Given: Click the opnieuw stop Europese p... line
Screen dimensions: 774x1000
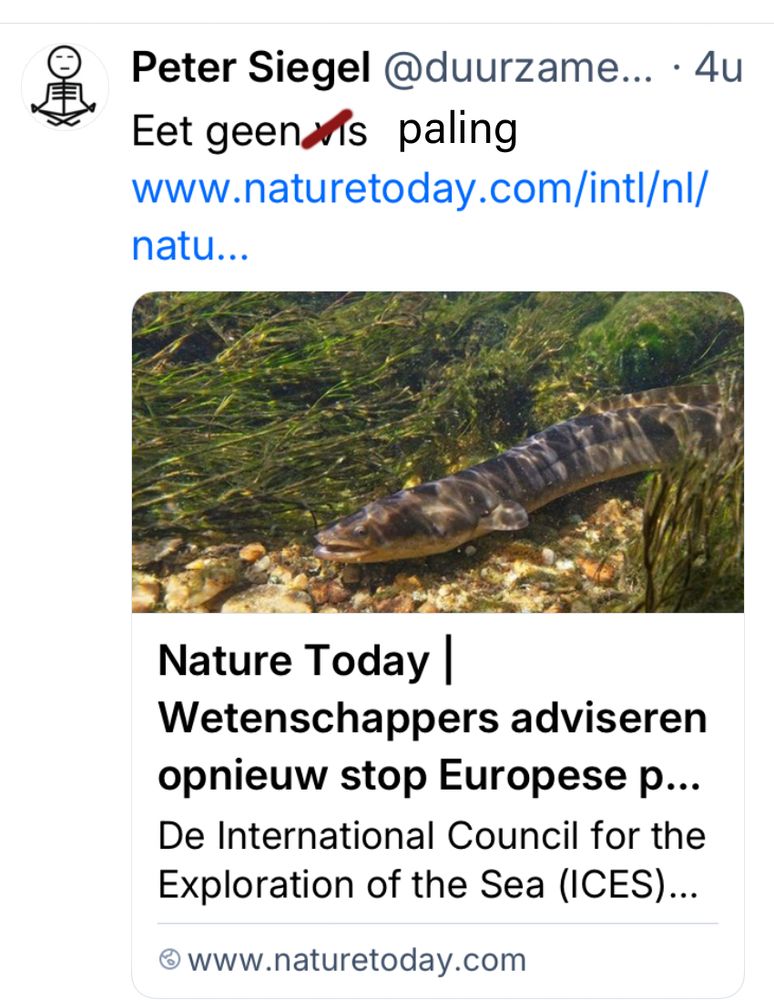Looking at the screenshot, I should (420, 776).
